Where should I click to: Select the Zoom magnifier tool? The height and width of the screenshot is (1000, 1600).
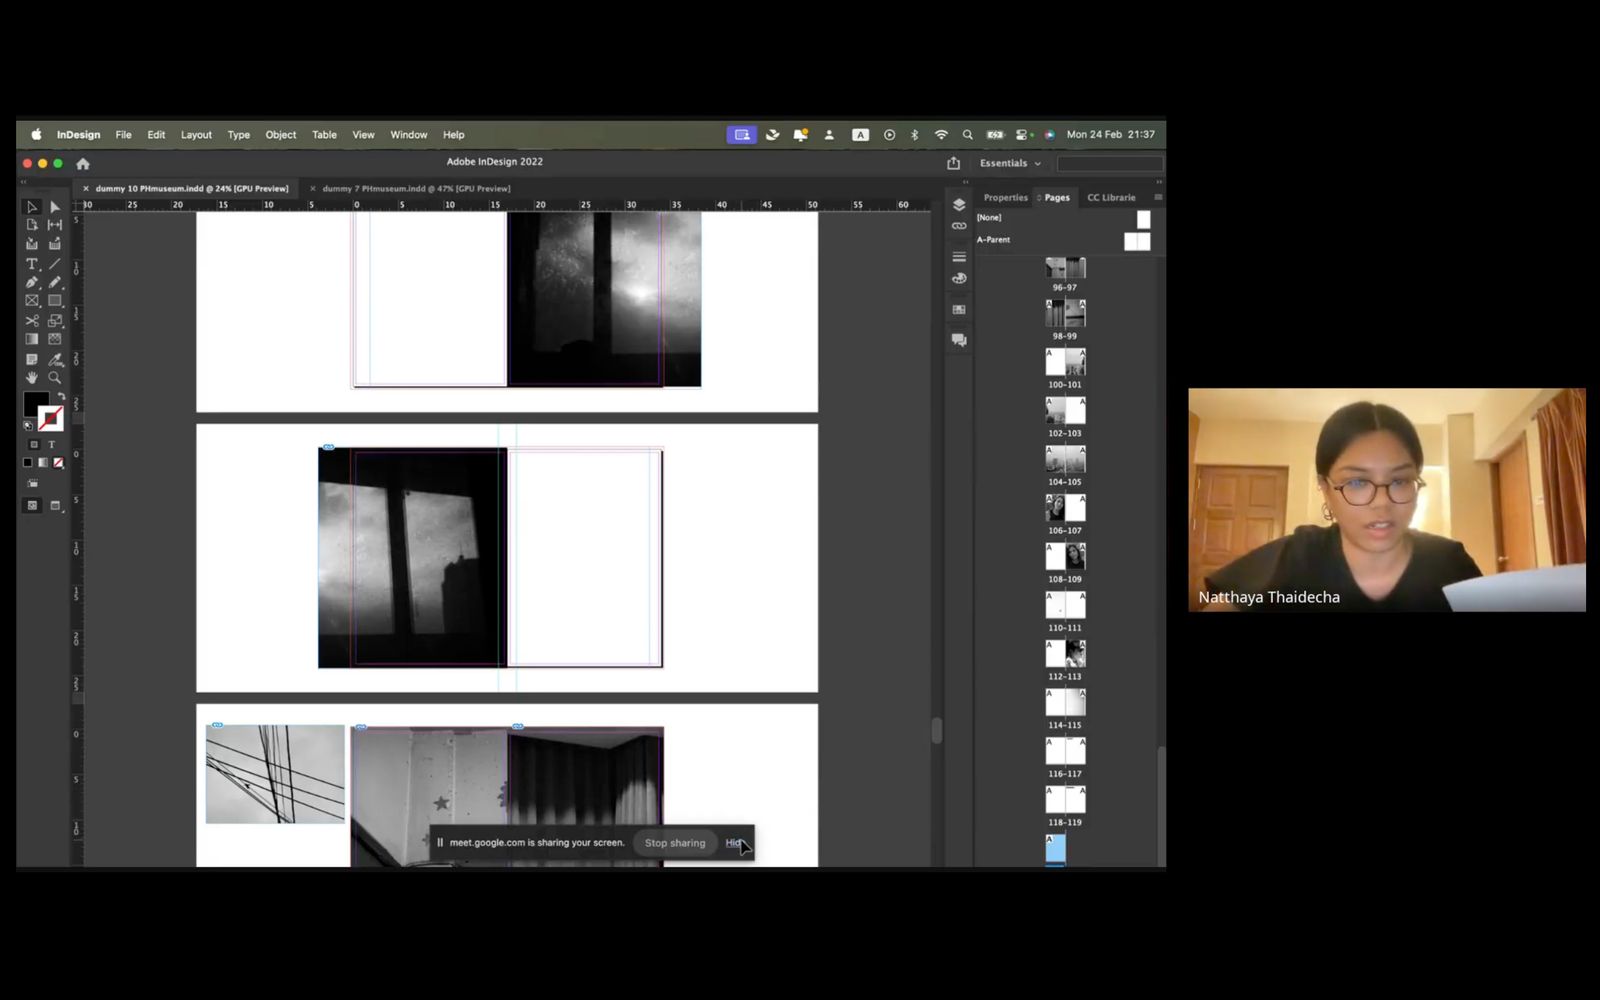(x=55, y=378)
